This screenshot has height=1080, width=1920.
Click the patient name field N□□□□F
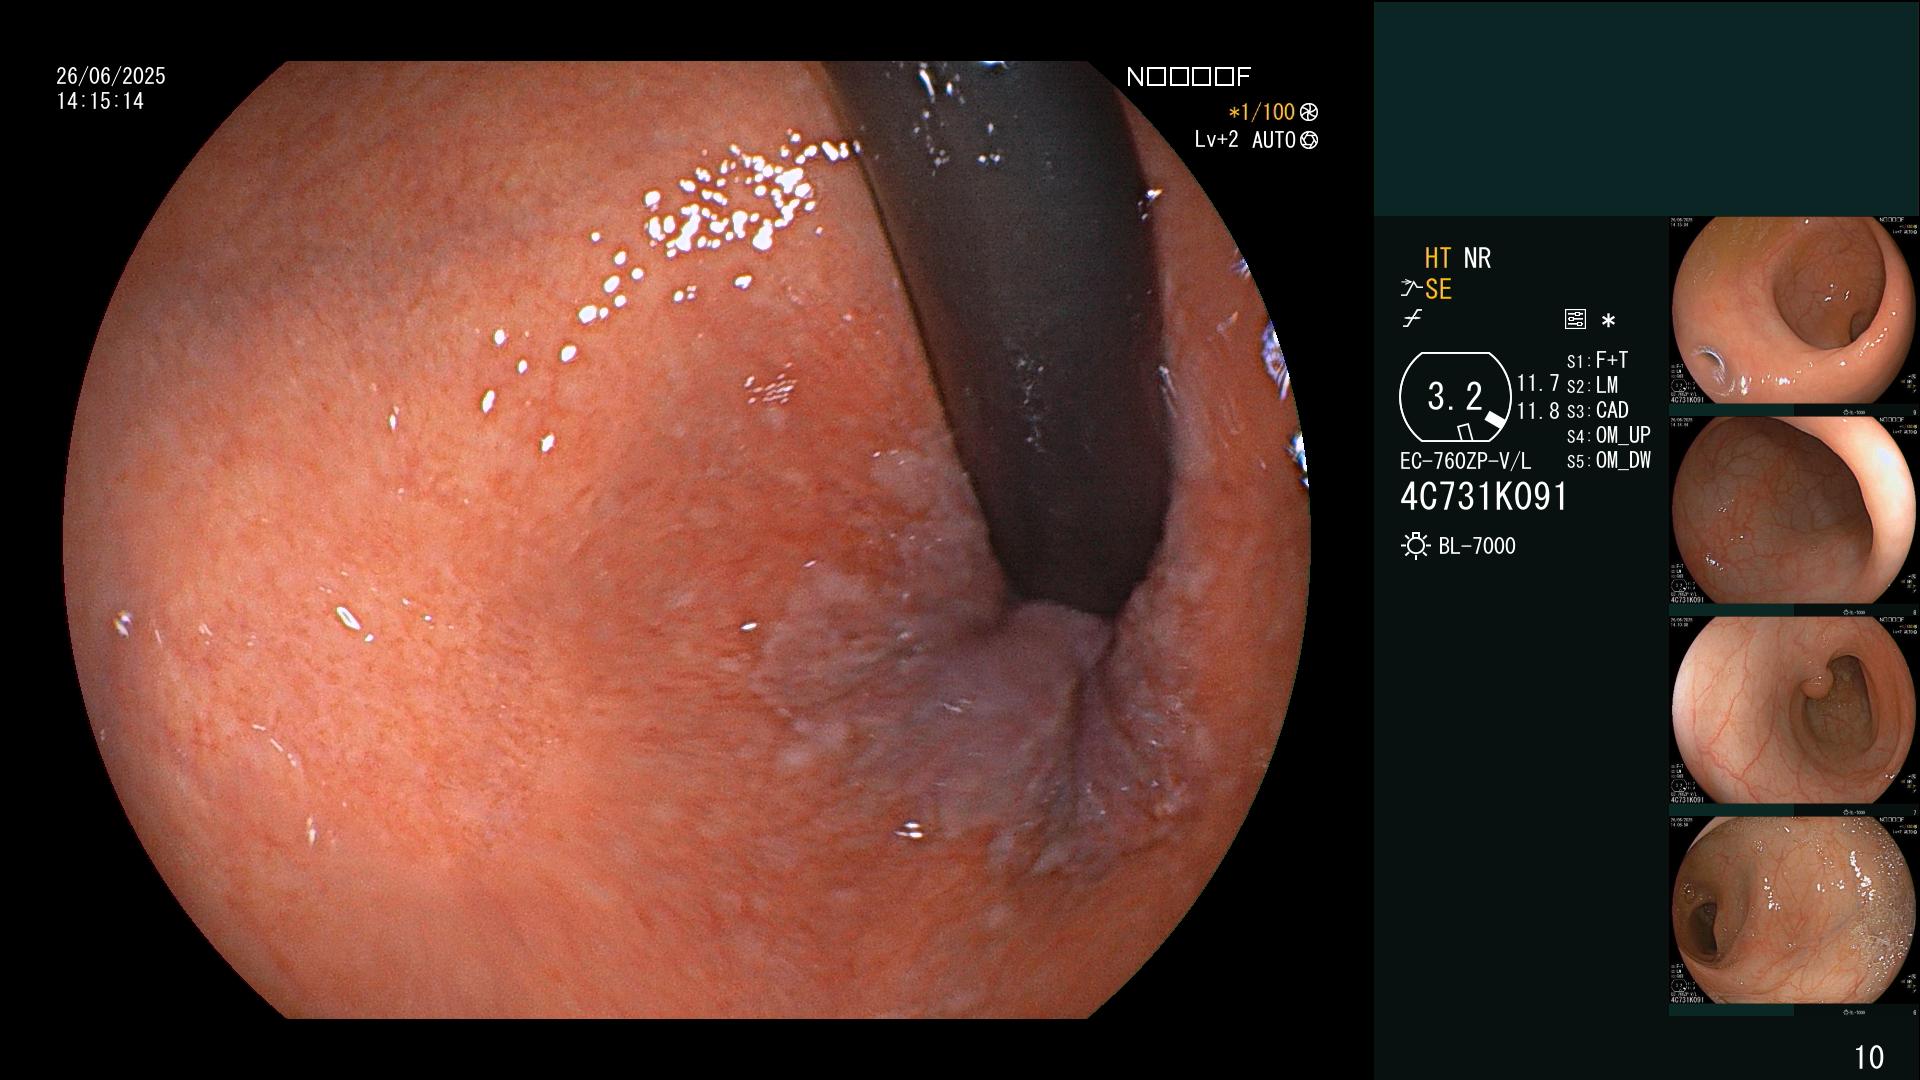pos(1188,77)
